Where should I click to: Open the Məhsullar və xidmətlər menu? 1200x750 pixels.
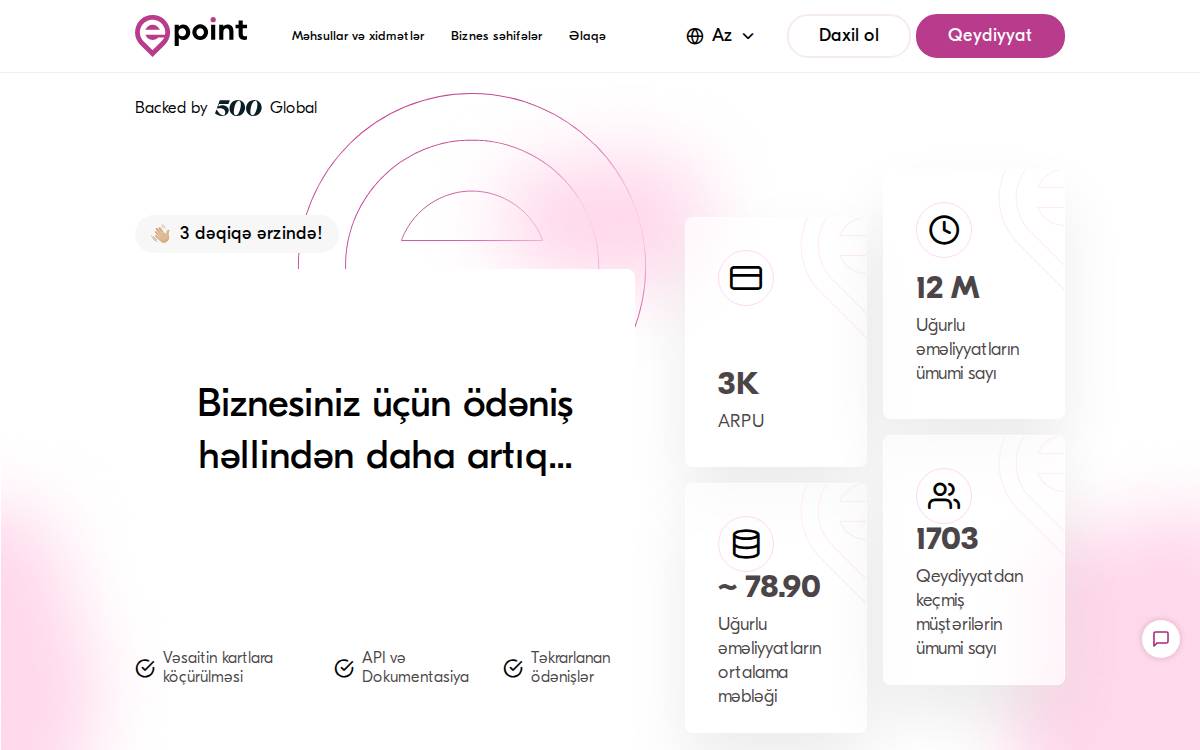point(358,36)
